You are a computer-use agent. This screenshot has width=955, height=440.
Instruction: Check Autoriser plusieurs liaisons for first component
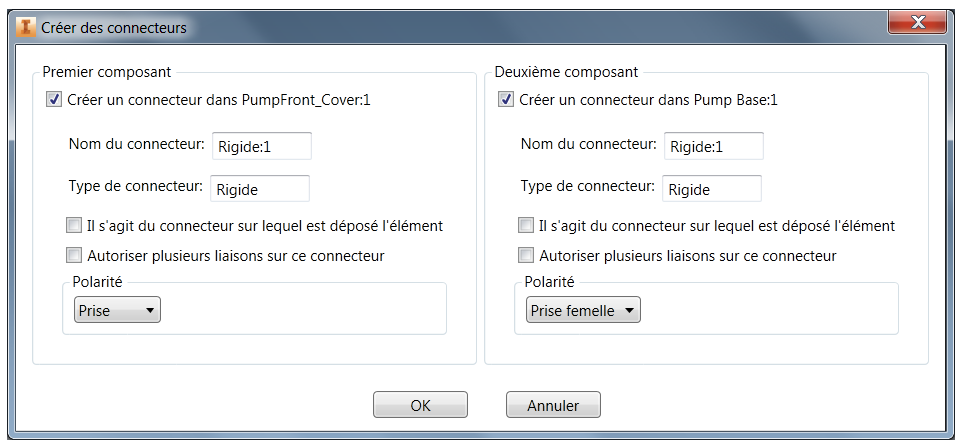click(73, 256)
